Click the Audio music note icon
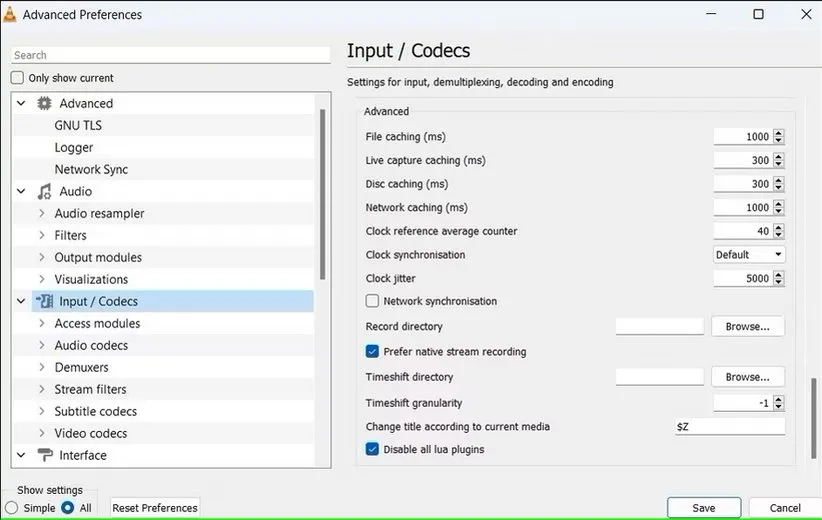Image resolution: width=822 pixels, height=520 pixels. coord(44,192)
